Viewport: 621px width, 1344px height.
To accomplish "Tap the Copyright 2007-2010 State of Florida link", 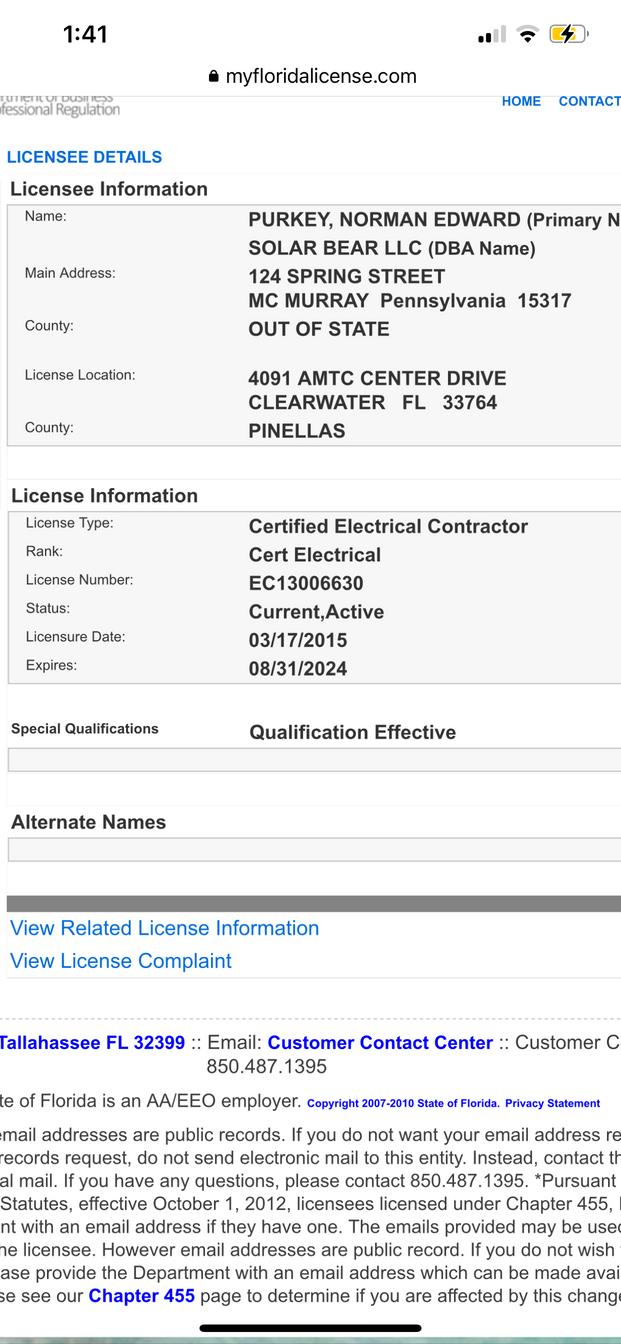I will coord(402,1103).
